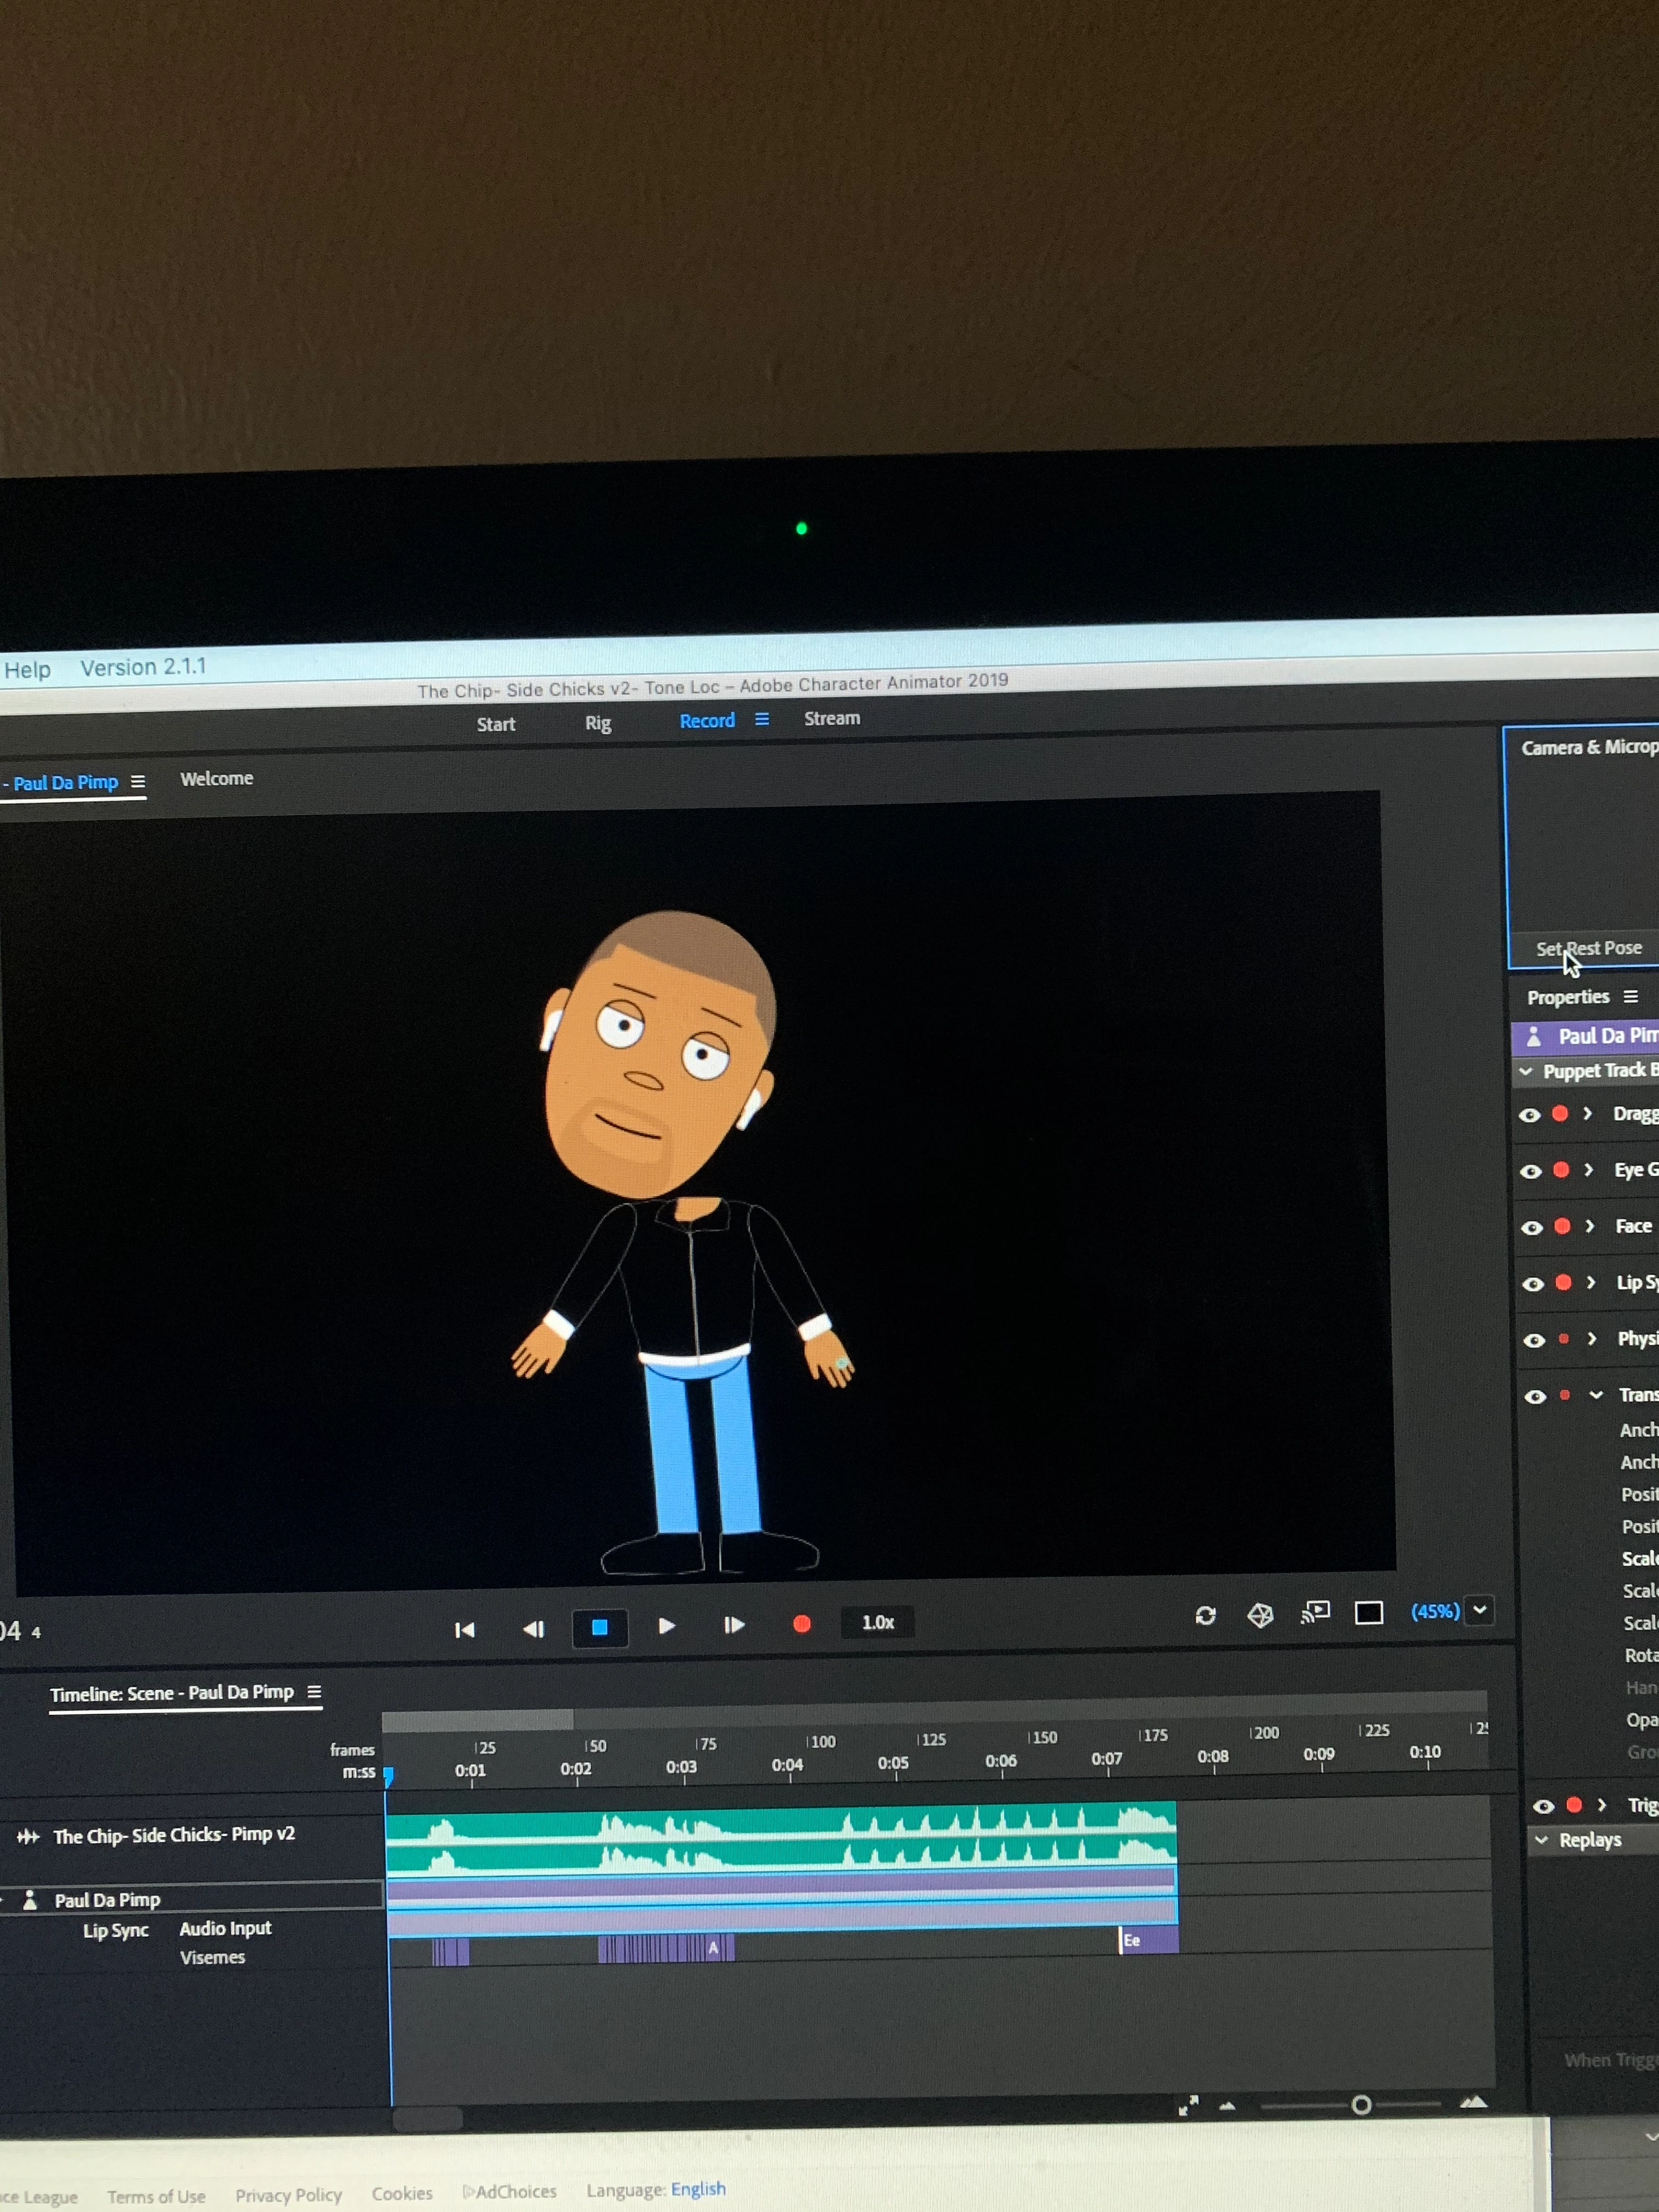Screen dimensions: 1659x2212
Task: Expand the Eye Gaze behavior
Action: click(1589, 1170)
